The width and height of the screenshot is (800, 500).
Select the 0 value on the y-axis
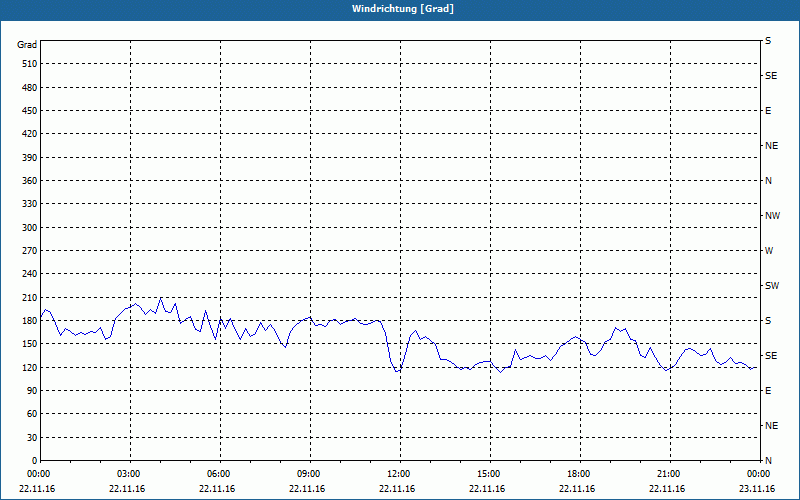(34, 461)
